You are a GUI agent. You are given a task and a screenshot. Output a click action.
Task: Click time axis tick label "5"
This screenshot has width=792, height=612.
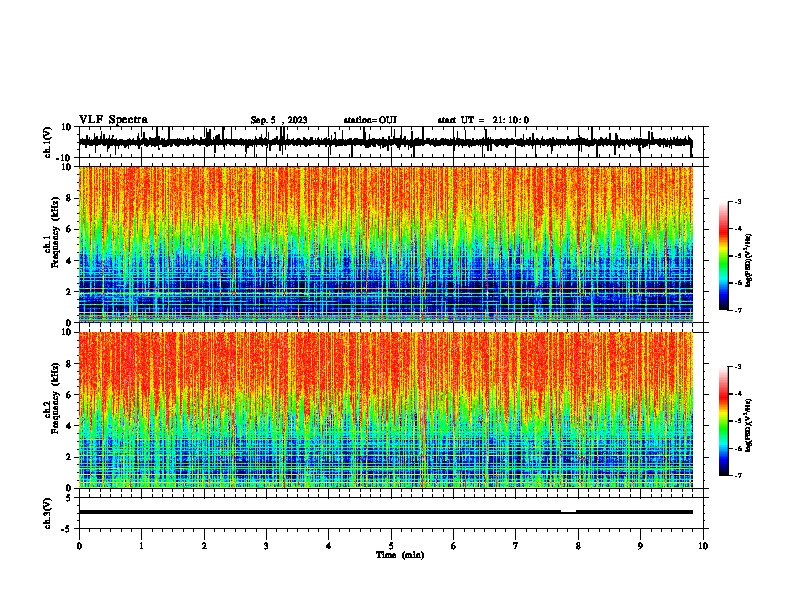tap(391, 546)
